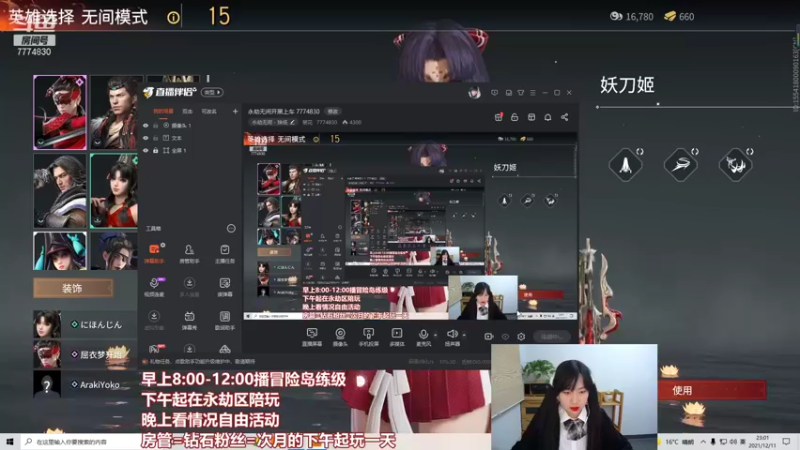Switch to the third scene tab in 直播伴侣
This screenshot has height=450, width=800.
point(209,111)
